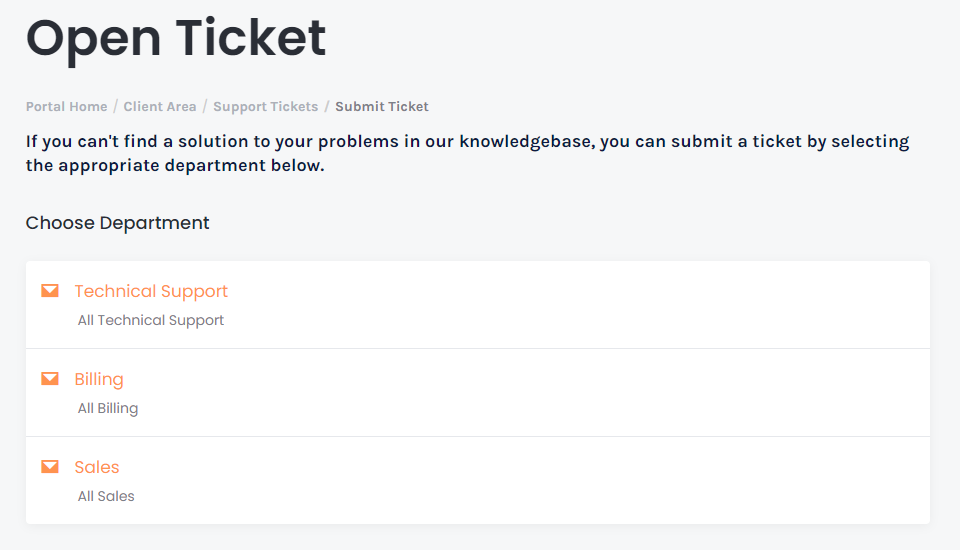Click the separator slash after Portal Home
The width and height of the screenshot is (960, 550).
point(116,106)
